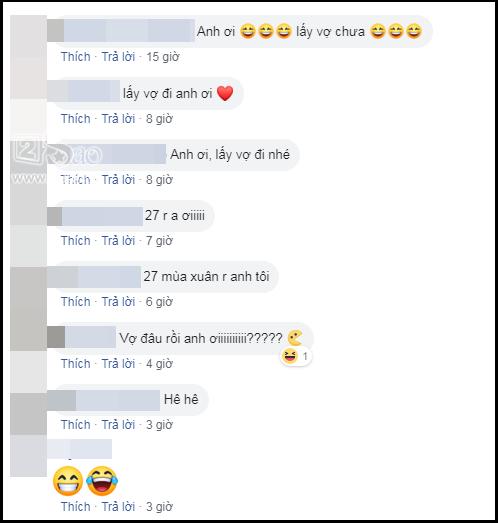
Task: Like the 'lấy vợ chưa' comment
Action: [76, 57]
